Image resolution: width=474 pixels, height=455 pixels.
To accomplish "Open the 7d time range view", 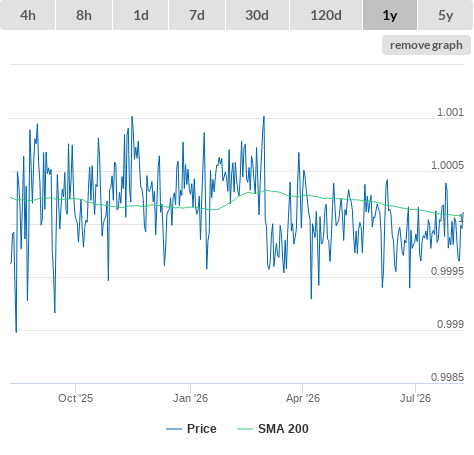I will [197, 15].
